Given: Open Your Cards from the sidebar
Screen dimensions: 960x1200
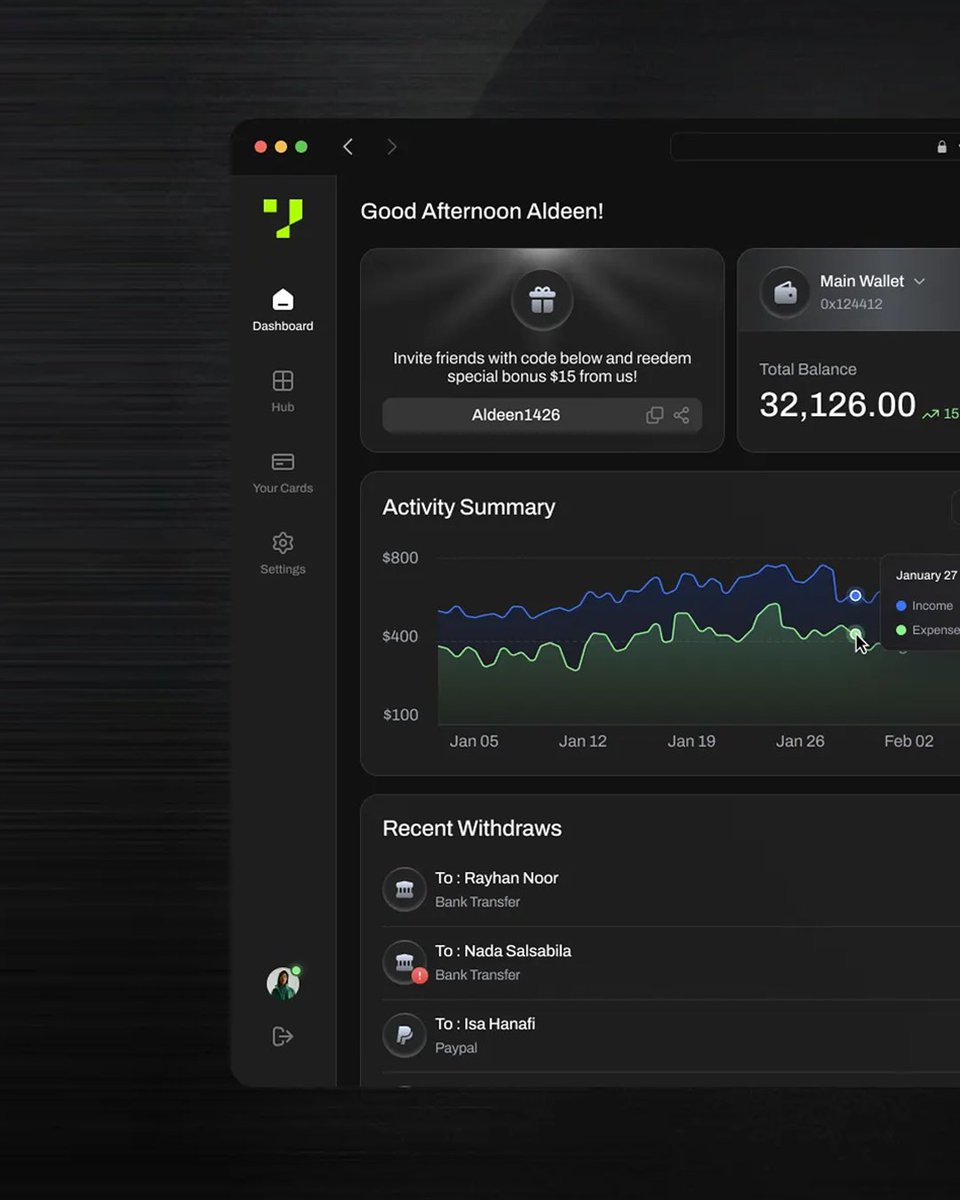Looking at the screenshot, I should click(283, 462).
